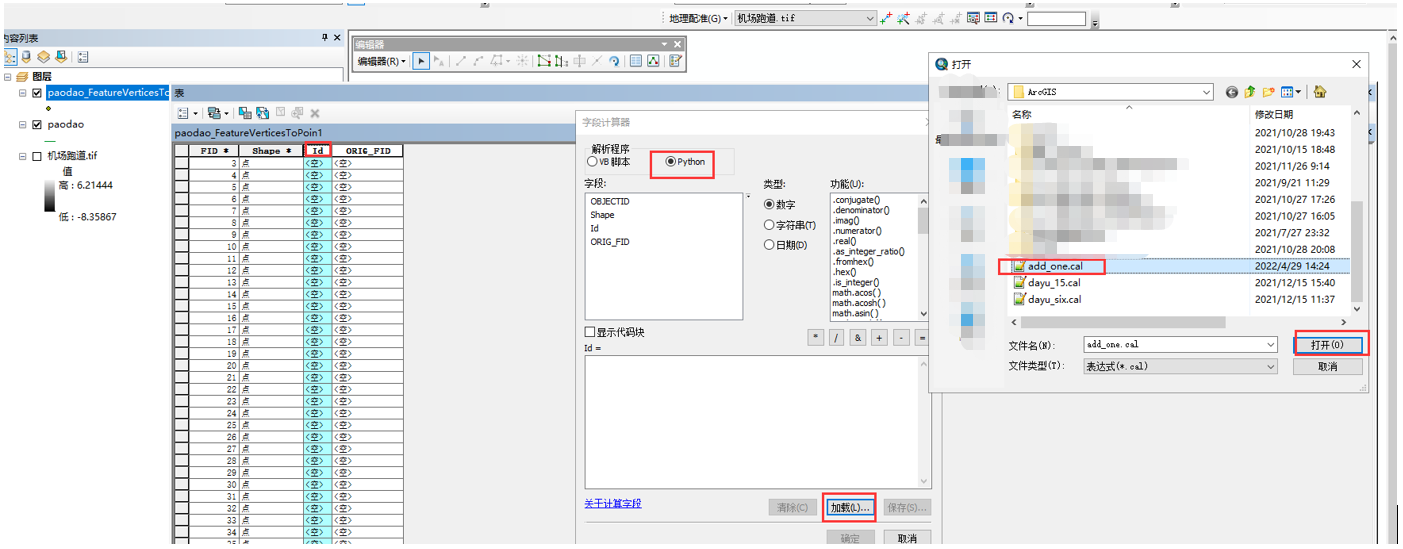The height and width of the screenshot is (549, 1403).
Task: Open the rotate tool dropdown arrow
Action: (x=1021, y=18)
